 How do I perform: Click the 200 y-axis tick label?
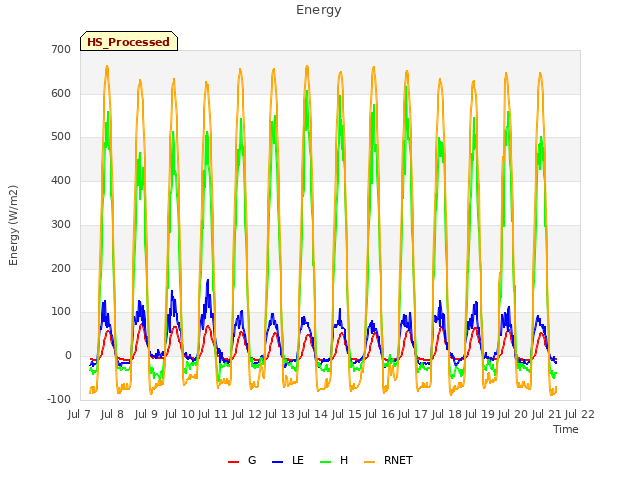coord(61,269)
